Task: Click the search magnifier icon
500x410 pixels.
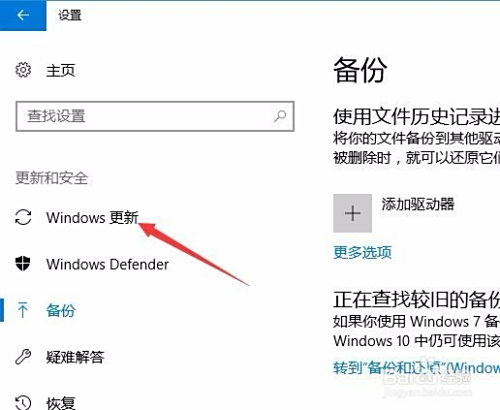Action: coord(280,116)
